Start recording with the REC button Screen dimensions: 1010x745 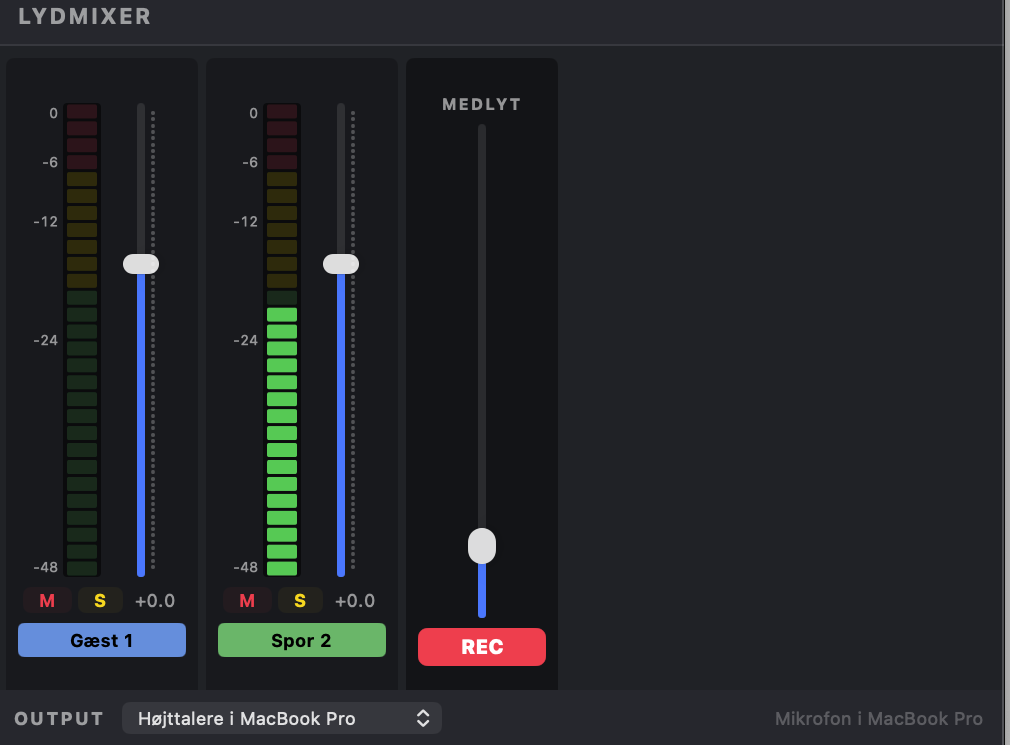pyautogui.click(x=482, y=646)
